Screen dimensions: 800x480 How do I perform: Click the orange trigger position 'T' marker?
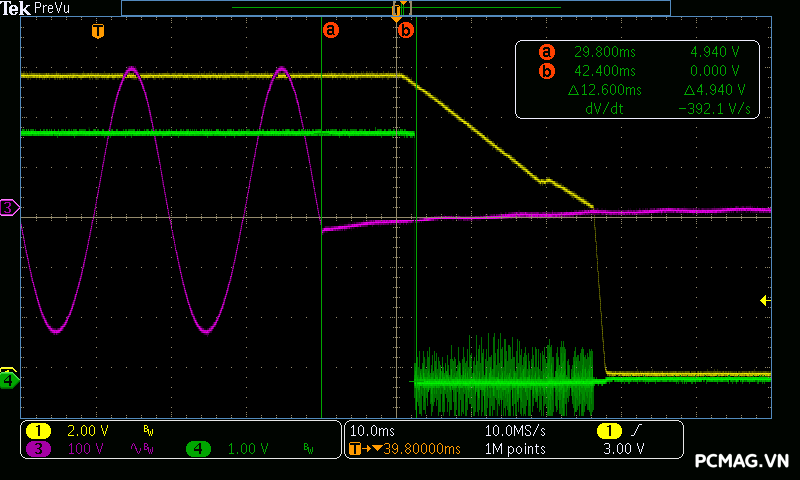[97, 30]
